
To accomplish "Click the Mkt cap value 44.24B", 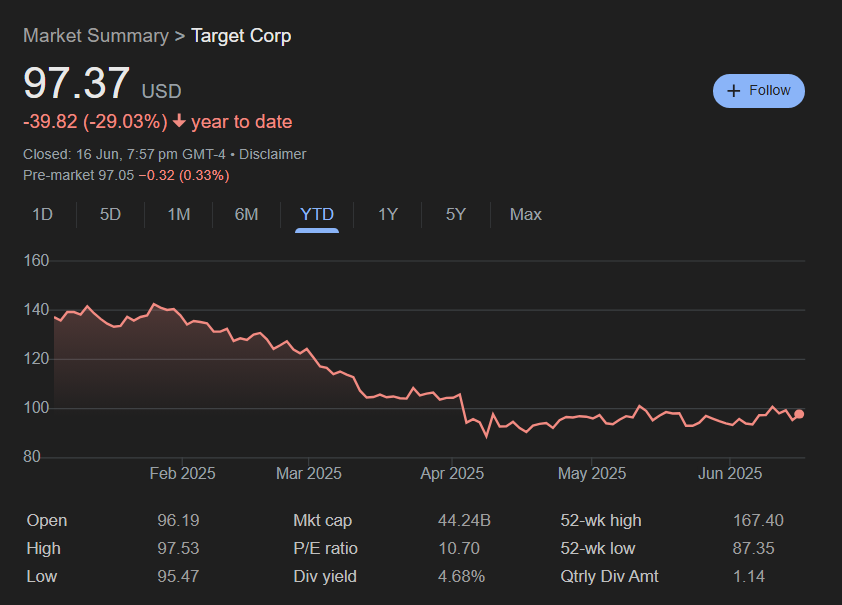I will pos(464,521).
